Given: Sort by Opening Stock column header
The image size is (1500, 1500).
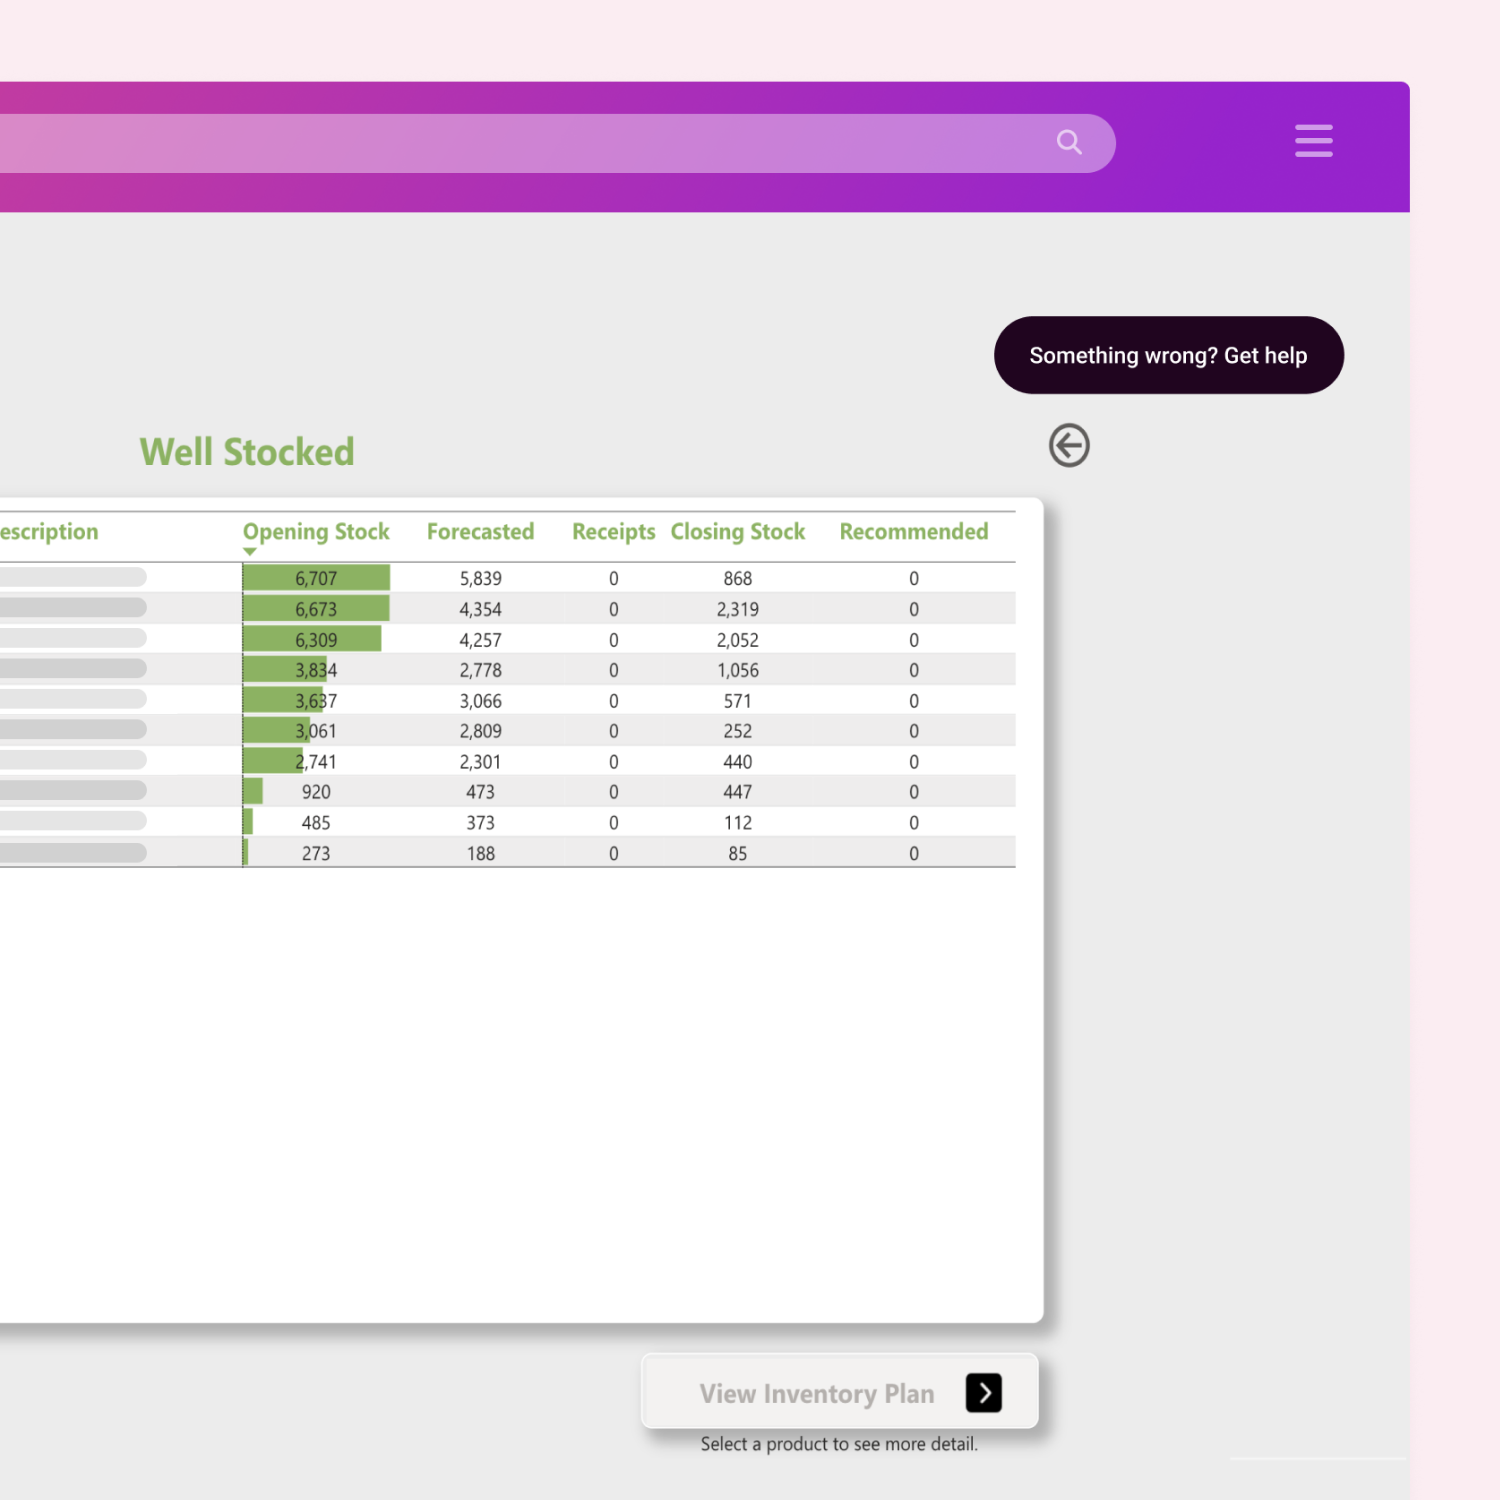Looking at the screenshot, I should [x=316, y=532].
